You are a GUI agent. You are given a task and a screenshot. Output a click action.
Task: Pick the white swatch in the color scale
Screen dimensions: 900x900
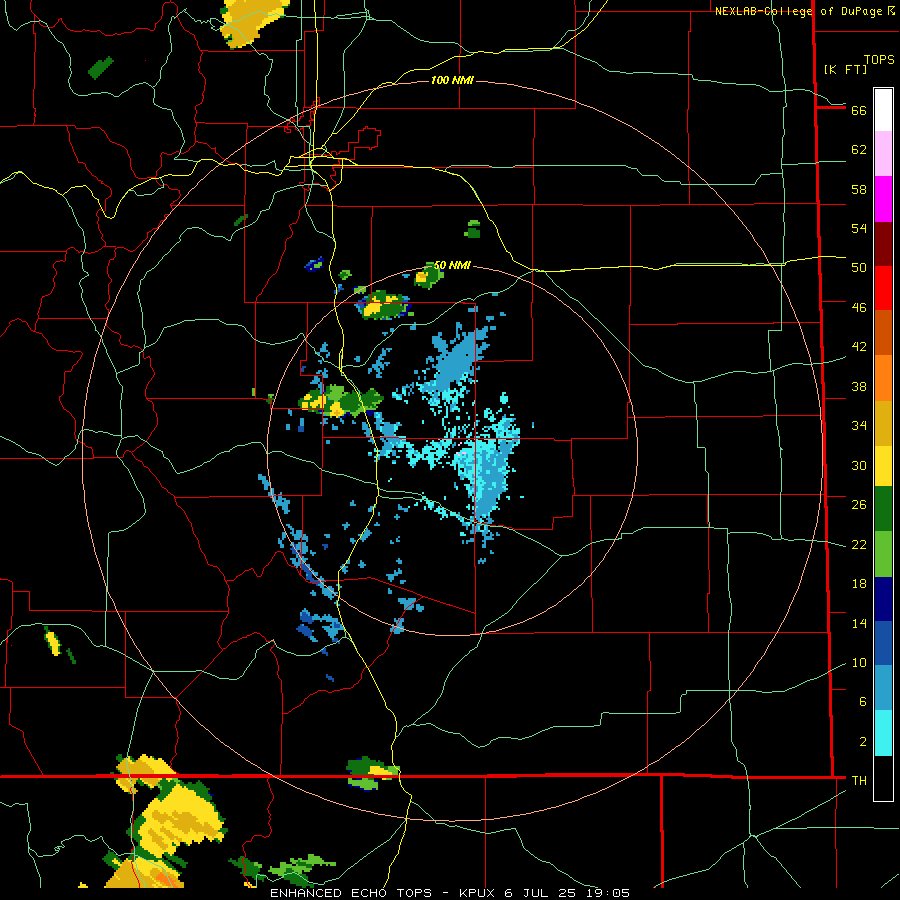pyautogui.click(x=883, y=110)
